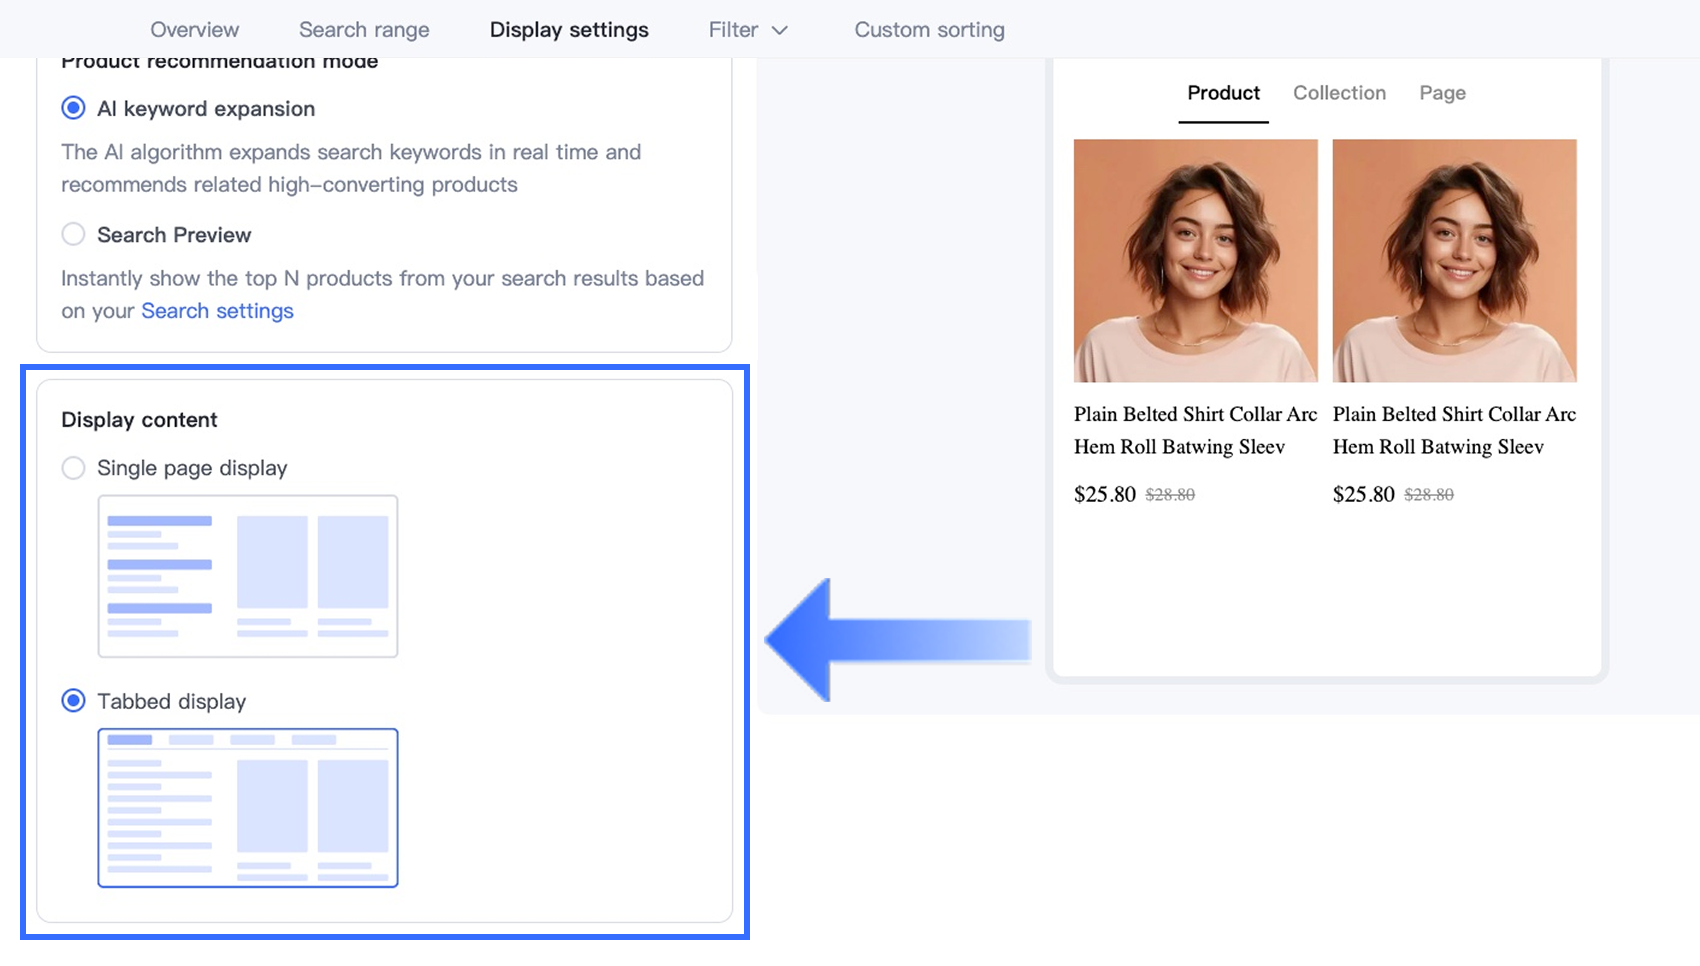Click the first product's $25.80 price
This screenshot has width=1700, height=966.
coord(1105,494)
